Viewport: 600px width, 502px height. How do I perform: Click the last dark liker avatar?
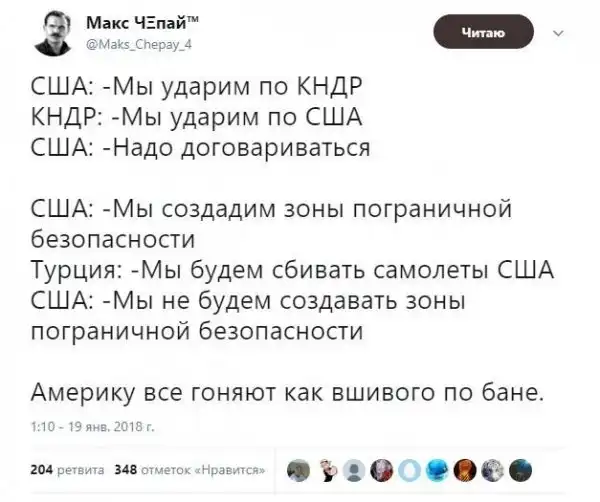point(522,467)
